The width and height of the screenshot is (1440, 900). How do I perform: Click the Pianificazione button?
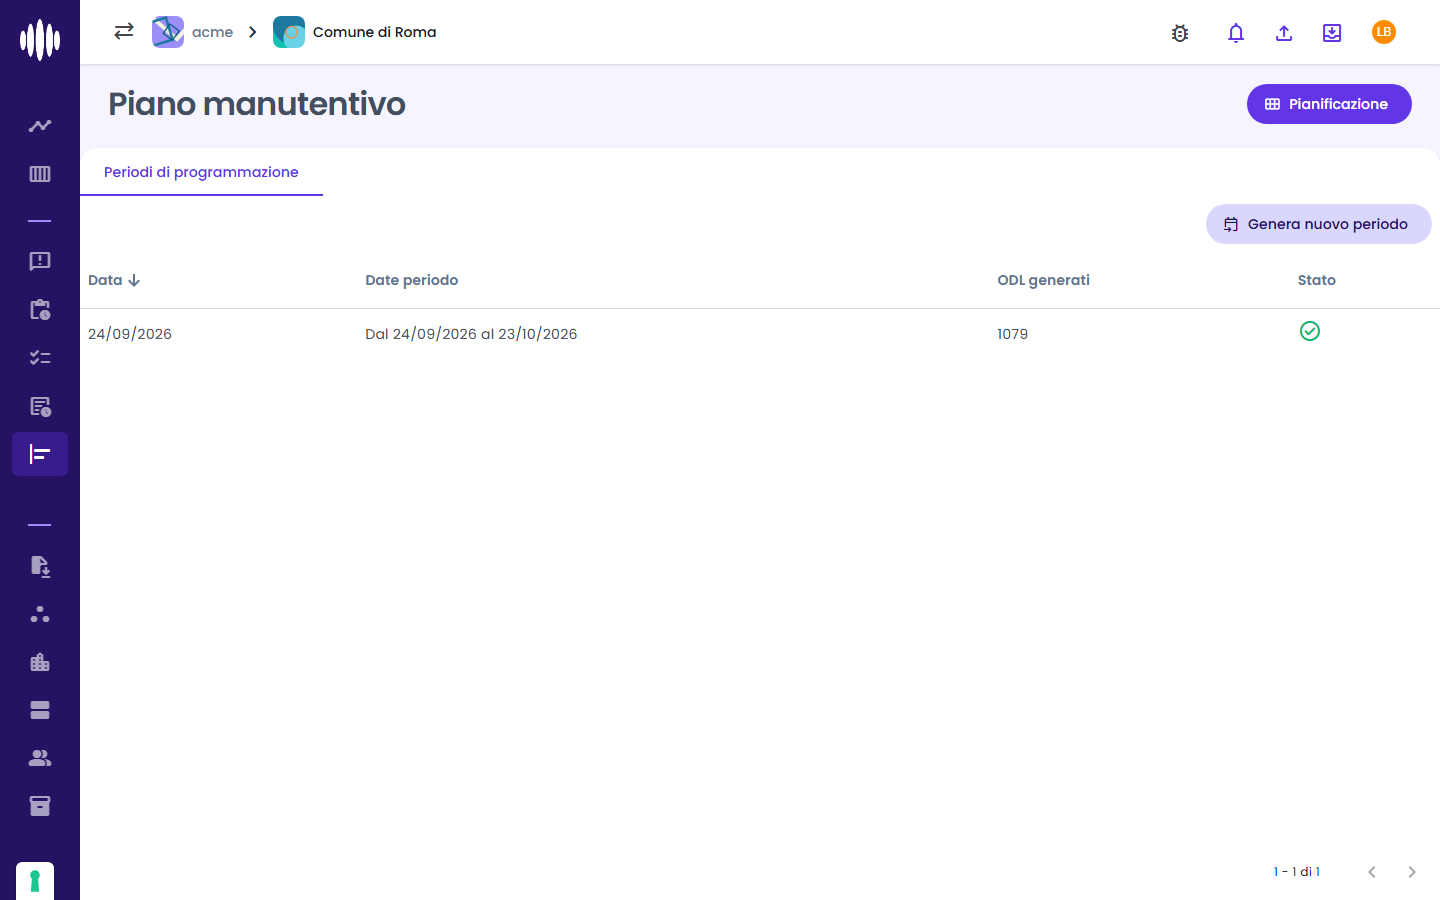pyautogui.click(x=1329, y=104)
